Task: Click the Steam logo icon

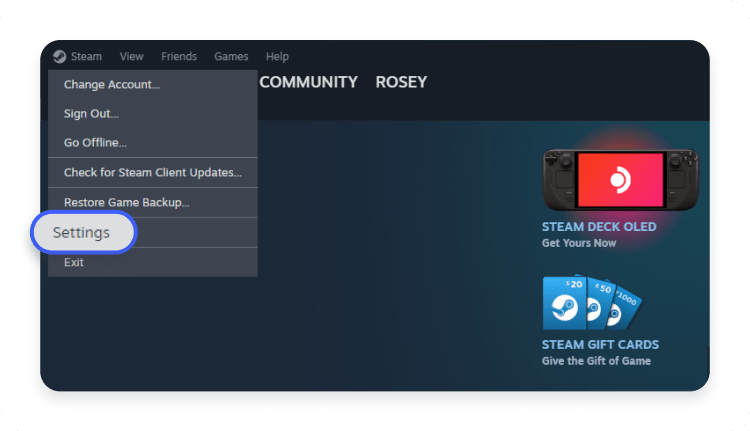Action: pos(59,56)
